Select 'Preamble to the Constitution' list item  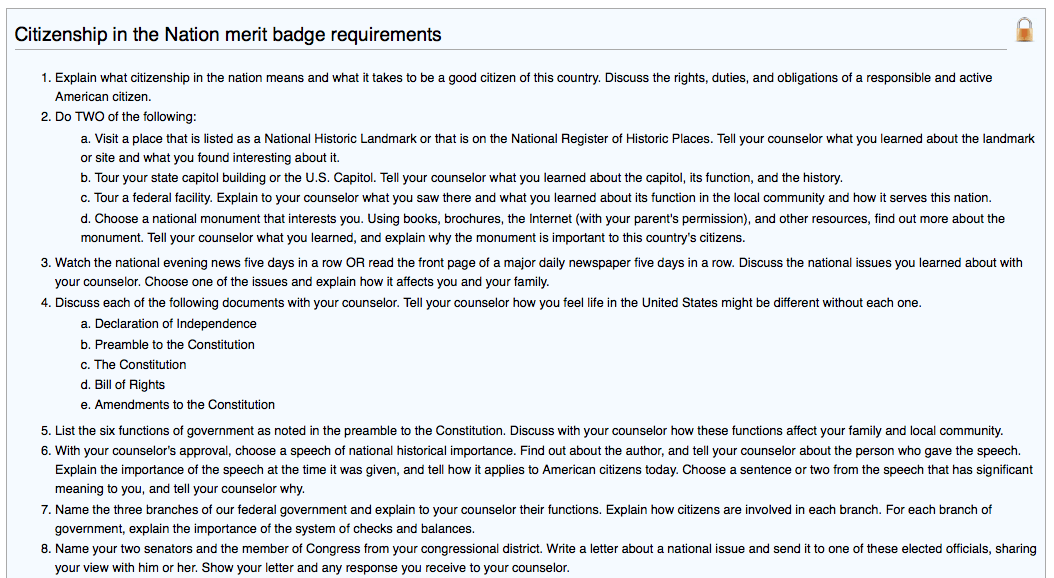tap(174, 344)
